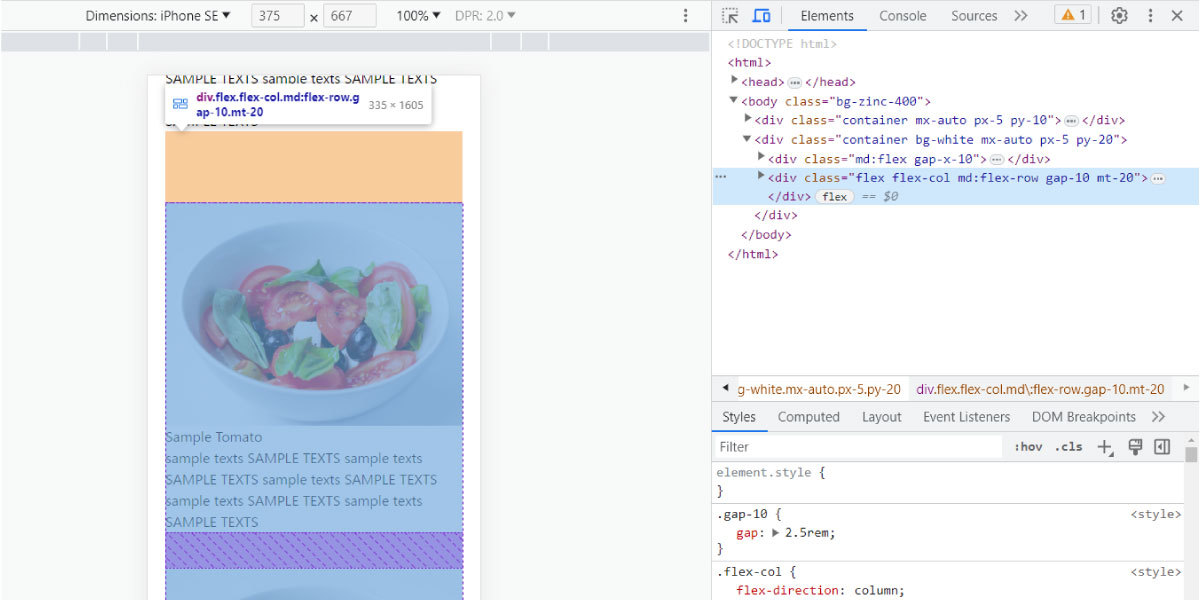This screenshot has width=1200, height=600.
Task: Open the Dimensions iPhone SE dropdown
Action: (x=158, y=15)
